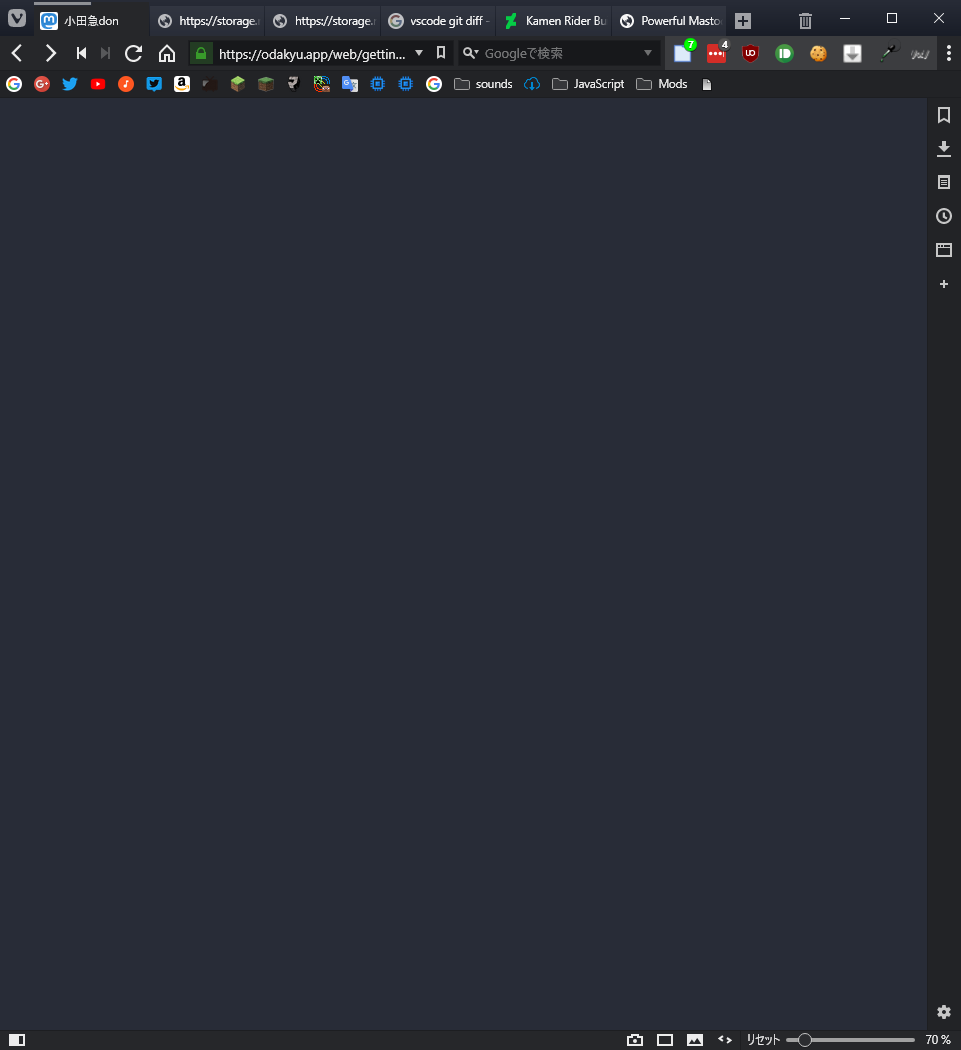Screen dimensions: 961x1050
Task: Toggle bookmark for page in address field
Action: pos(441,53)
